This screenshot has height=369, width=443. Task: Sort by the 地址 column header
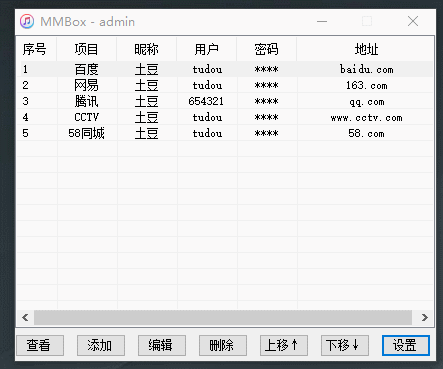[366, 49]
